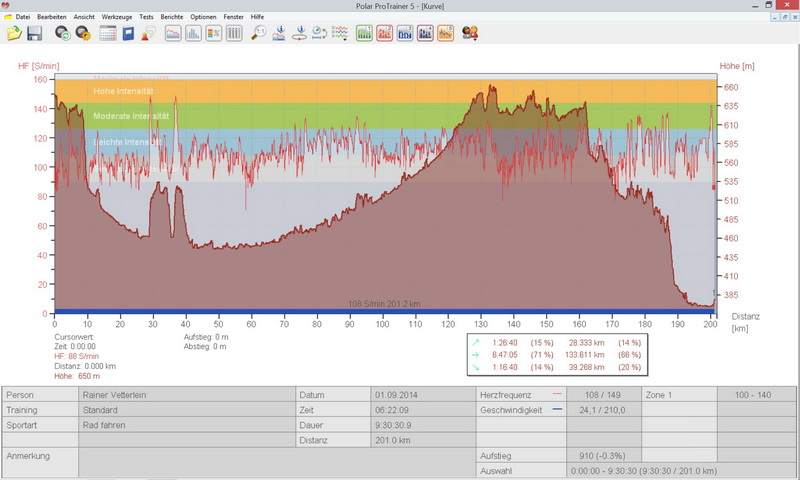Screen dimensions: 800x480
Task: Click the green chart toolbar icon
Action: click(364, 33)
